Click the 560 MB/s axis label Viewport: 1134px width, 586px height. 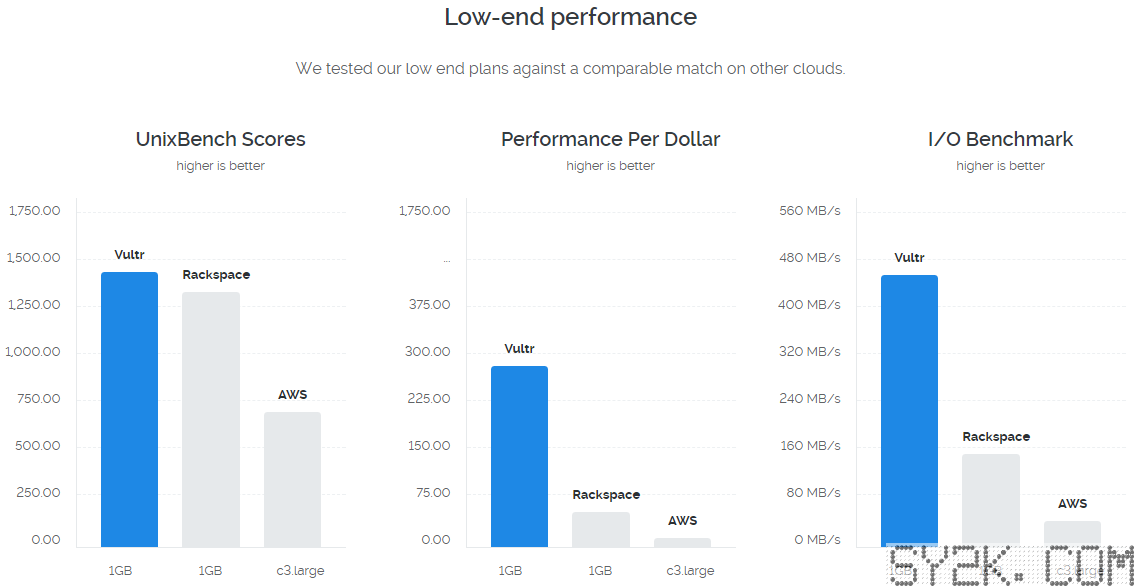click(x=809, y=211)
